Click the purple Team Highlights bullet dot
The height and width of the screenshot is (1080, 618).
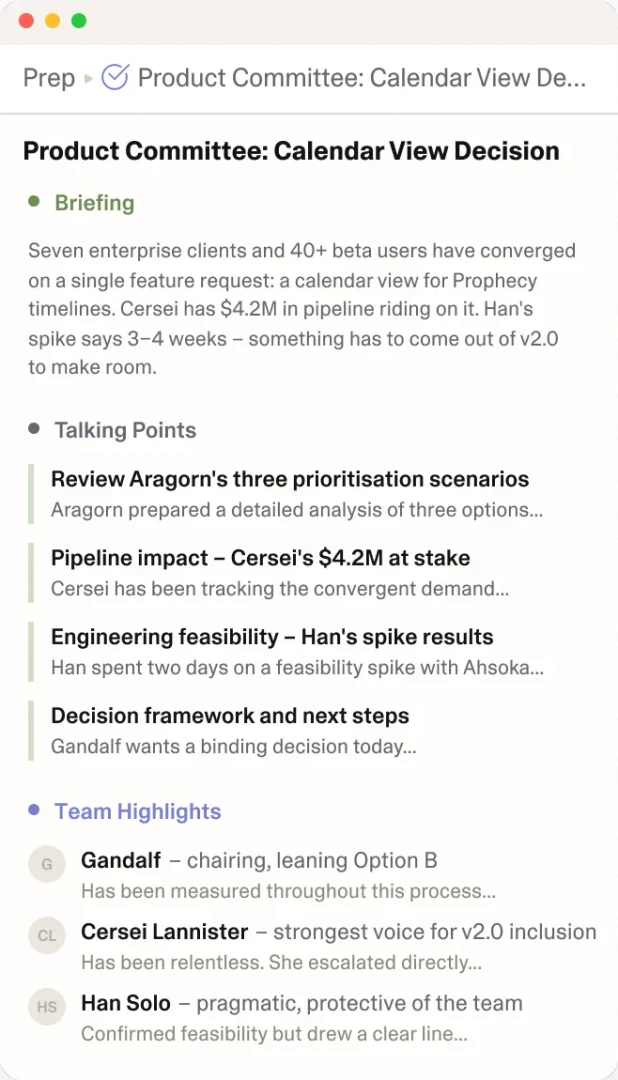[x=34, y=810]
